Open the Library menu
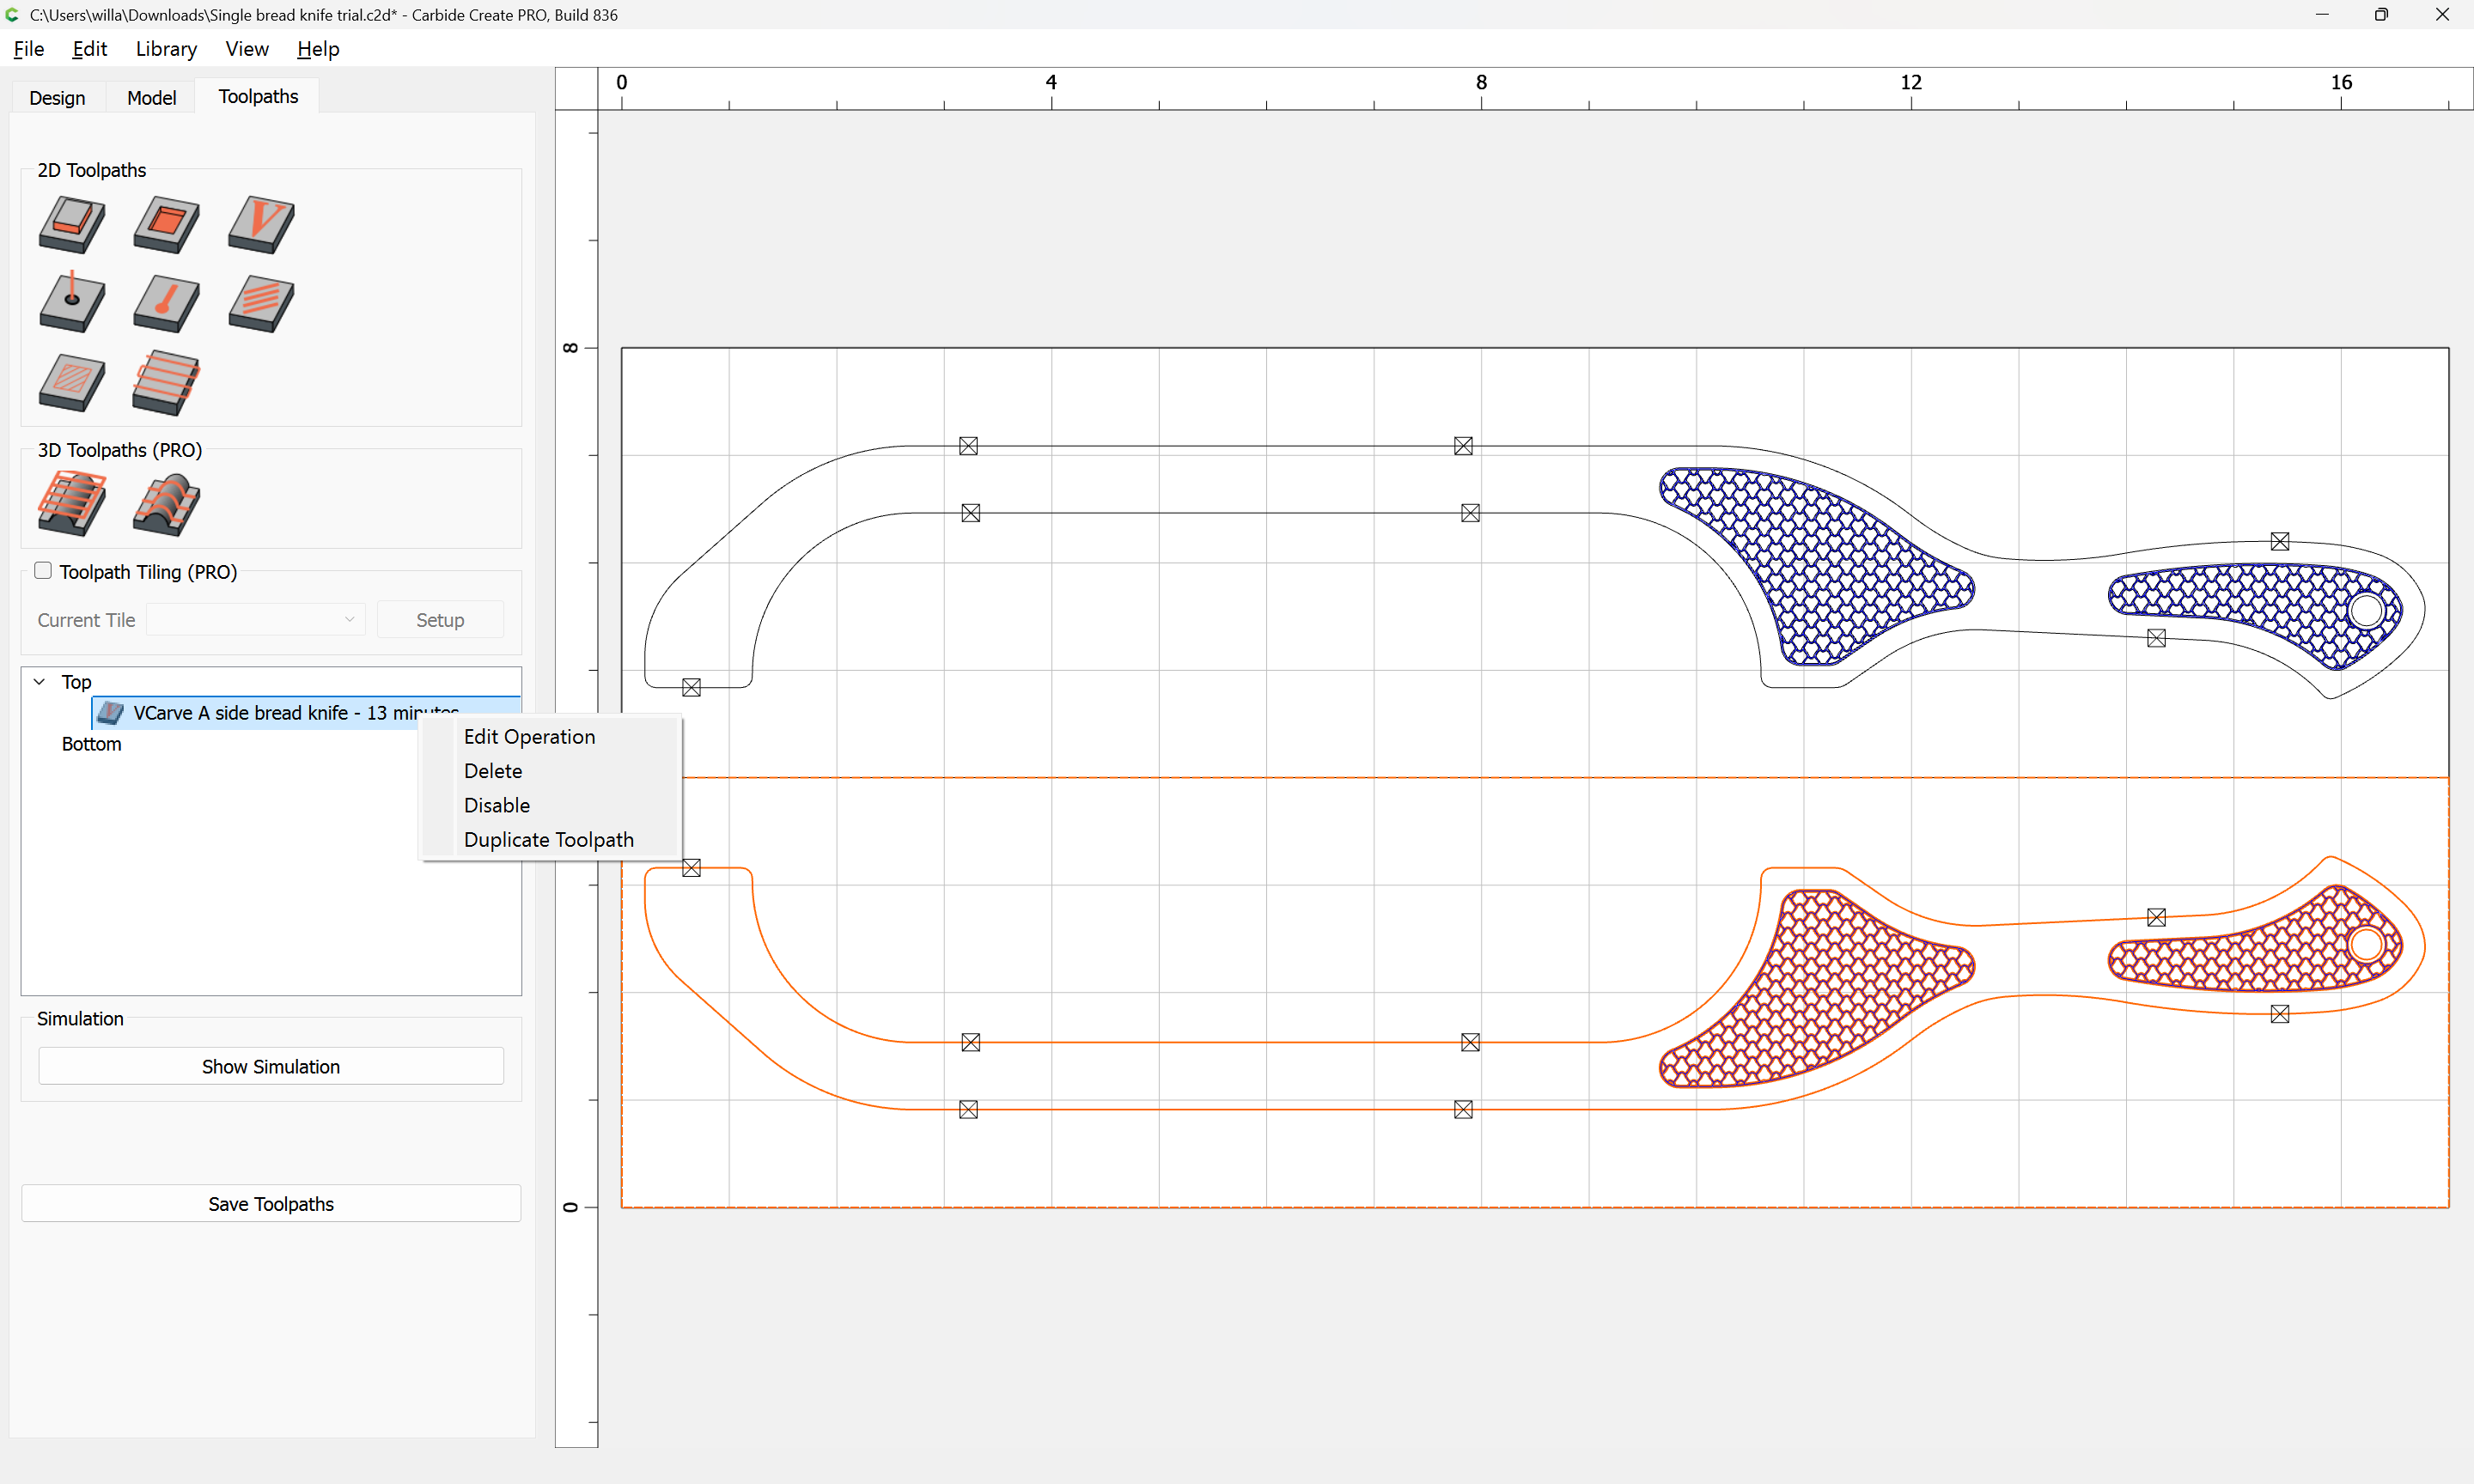Image resolution: width=2474 pixels, height=1484 pixels. 166,49
